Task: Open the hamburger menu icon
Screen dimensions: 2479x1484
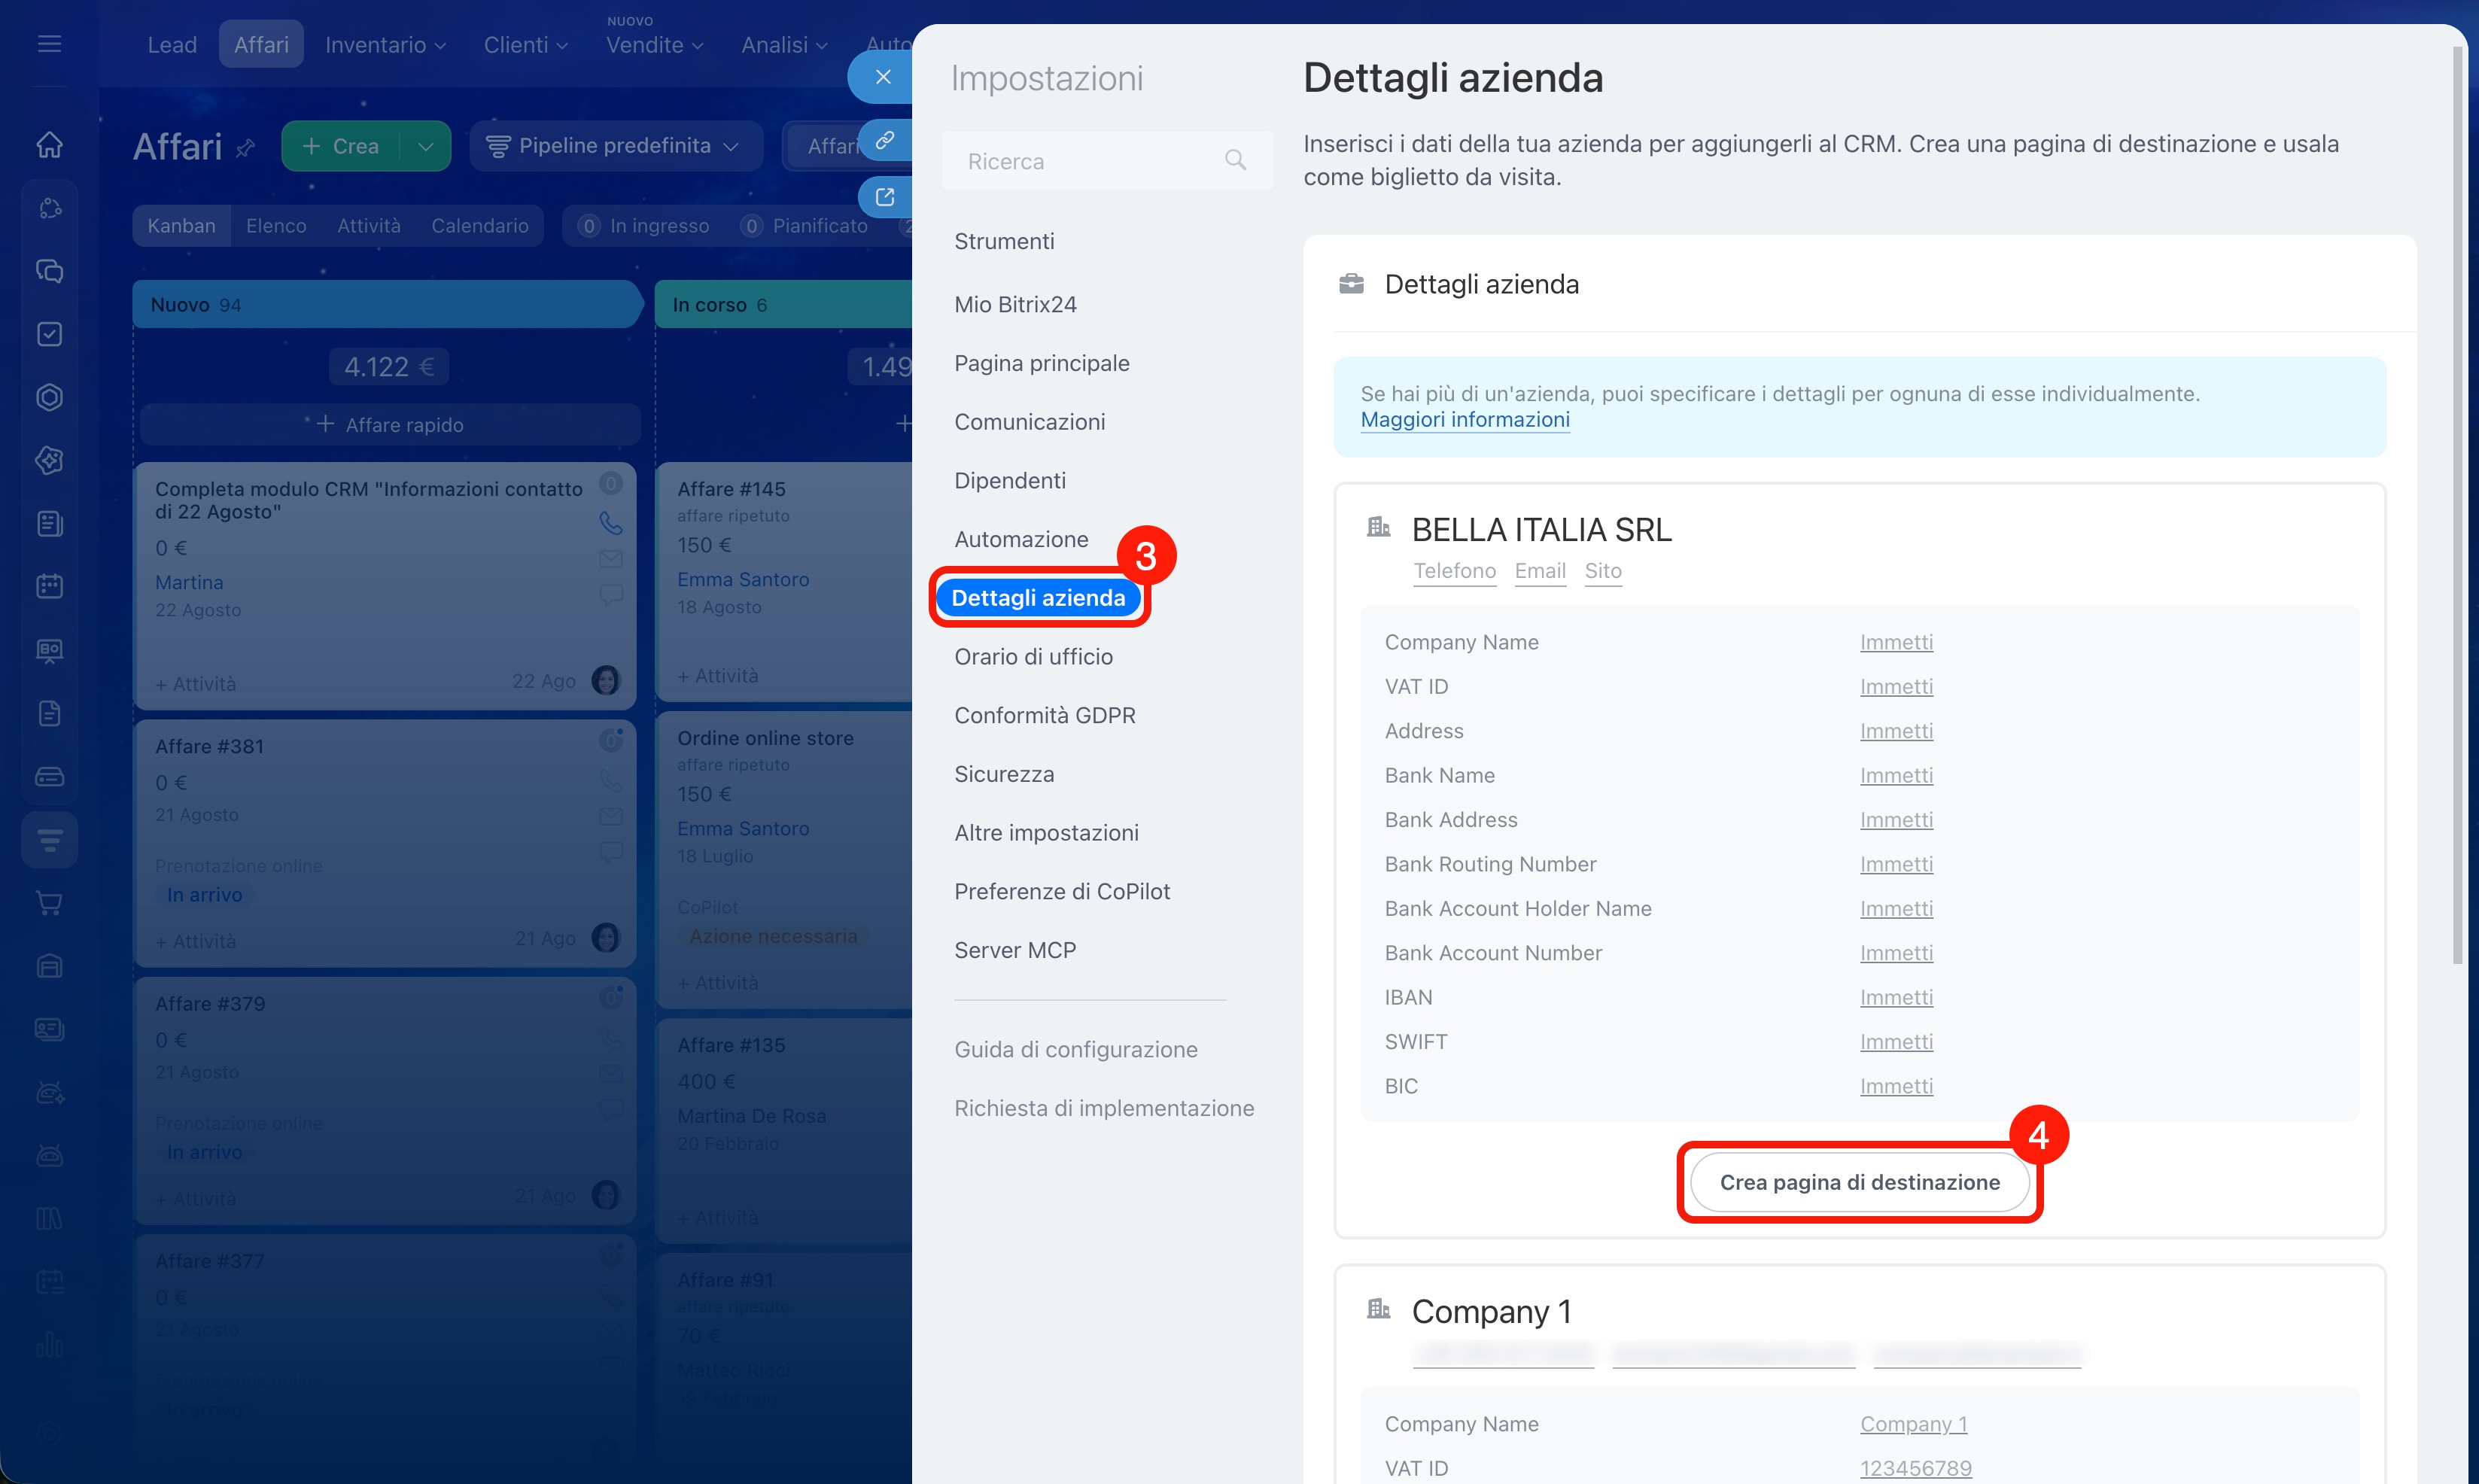Action: coord(49,44)
